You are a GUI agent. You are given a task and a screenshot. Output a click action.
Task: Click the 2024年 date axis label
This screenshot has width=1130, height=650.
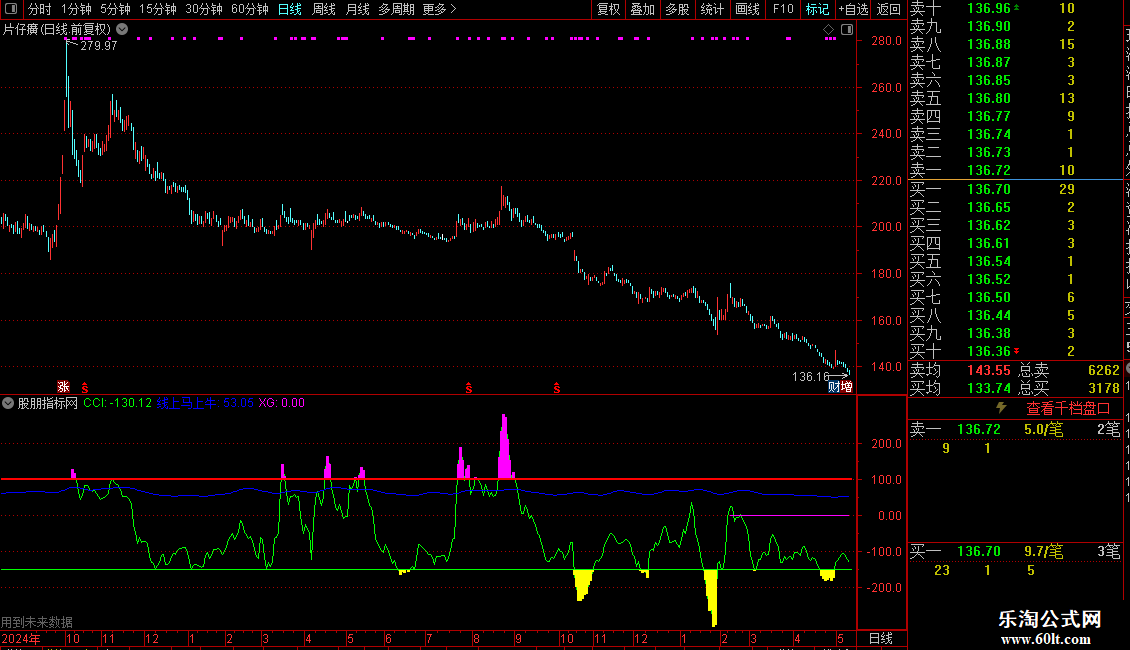pos(21,638)
